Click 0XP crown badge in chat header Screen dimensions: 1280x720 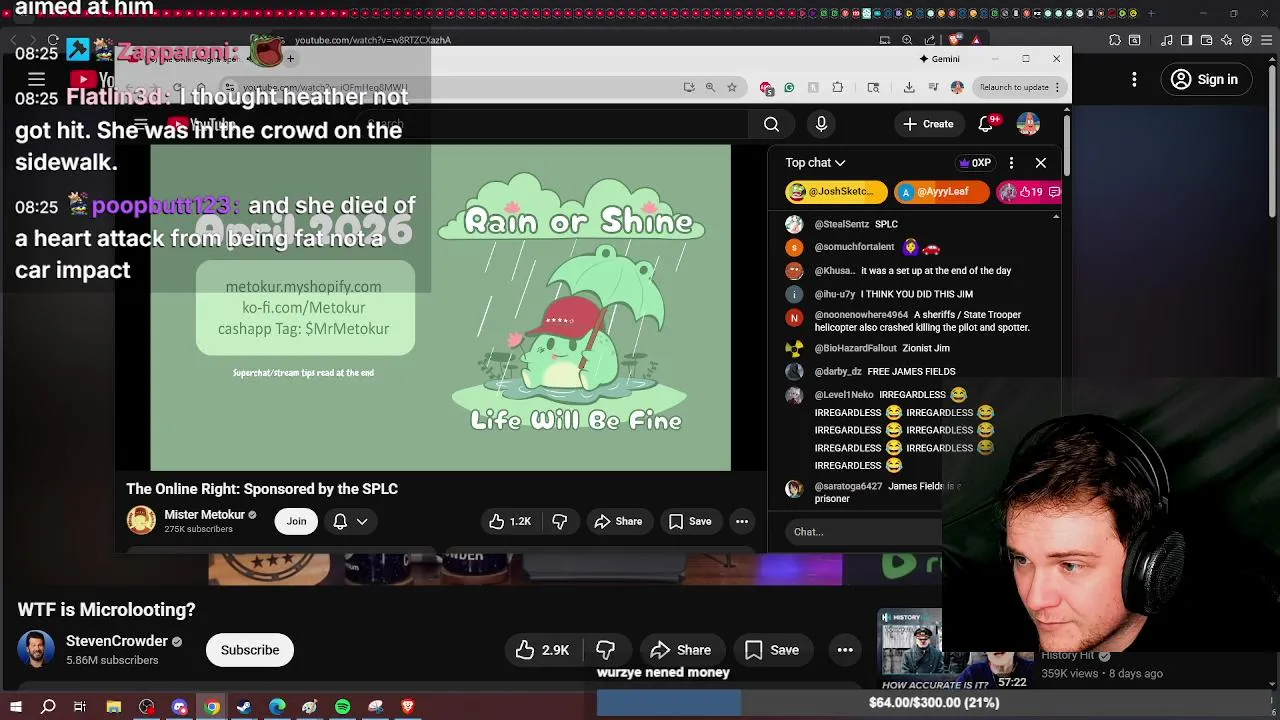[x=975, y=163]
